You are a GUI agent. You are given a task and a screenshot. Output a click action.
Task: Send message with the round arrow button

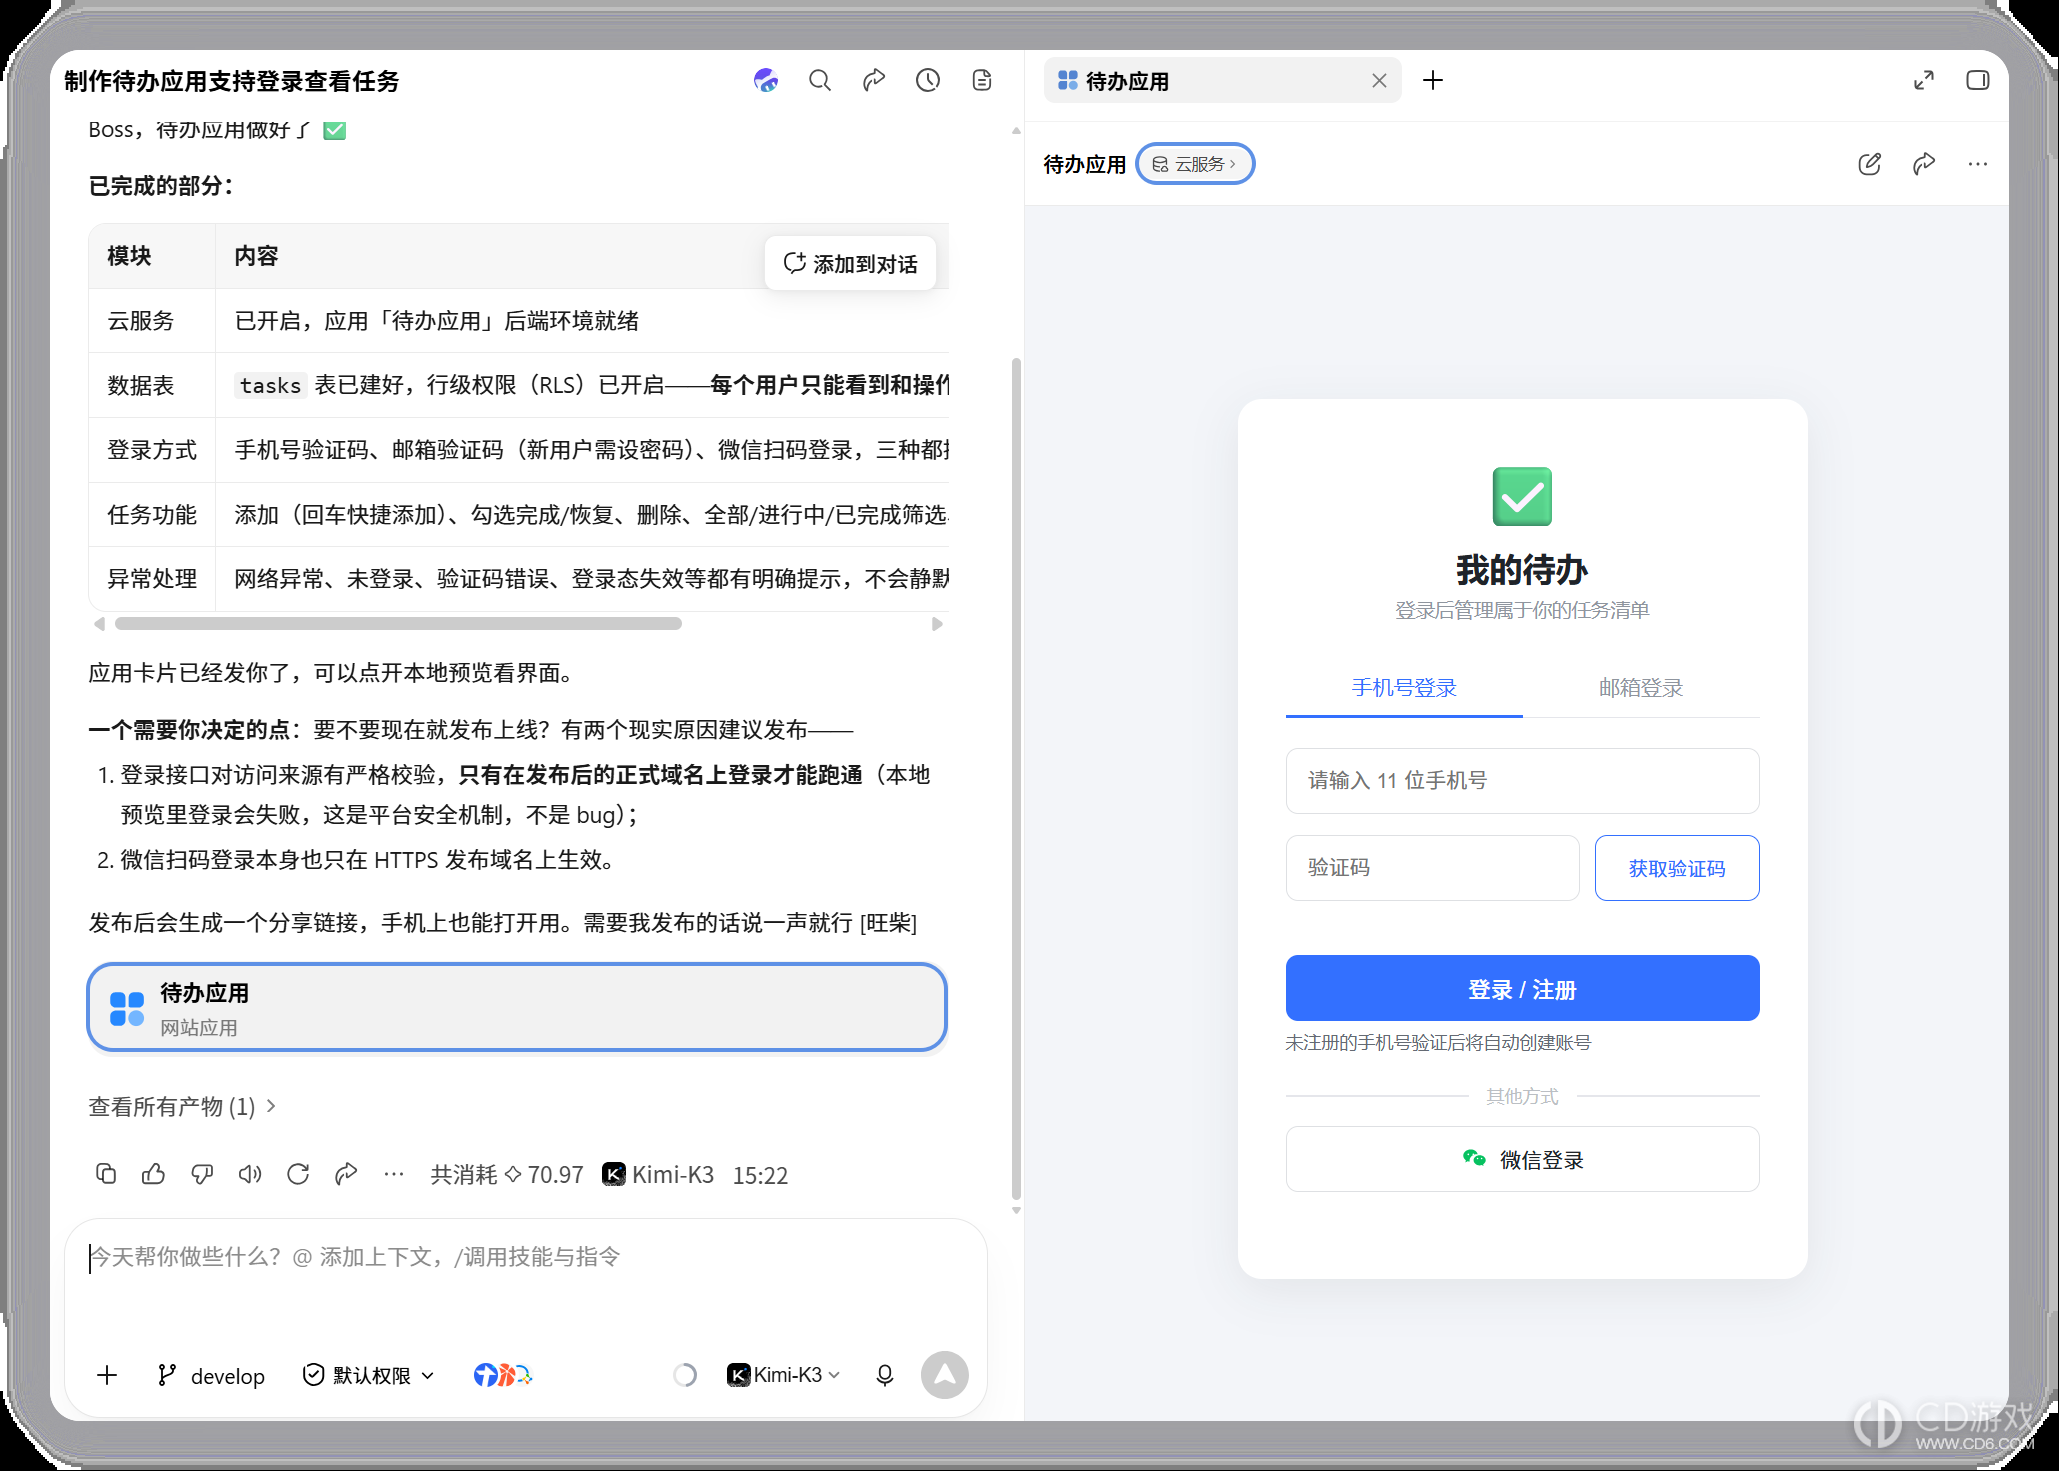coord(945,1375)
